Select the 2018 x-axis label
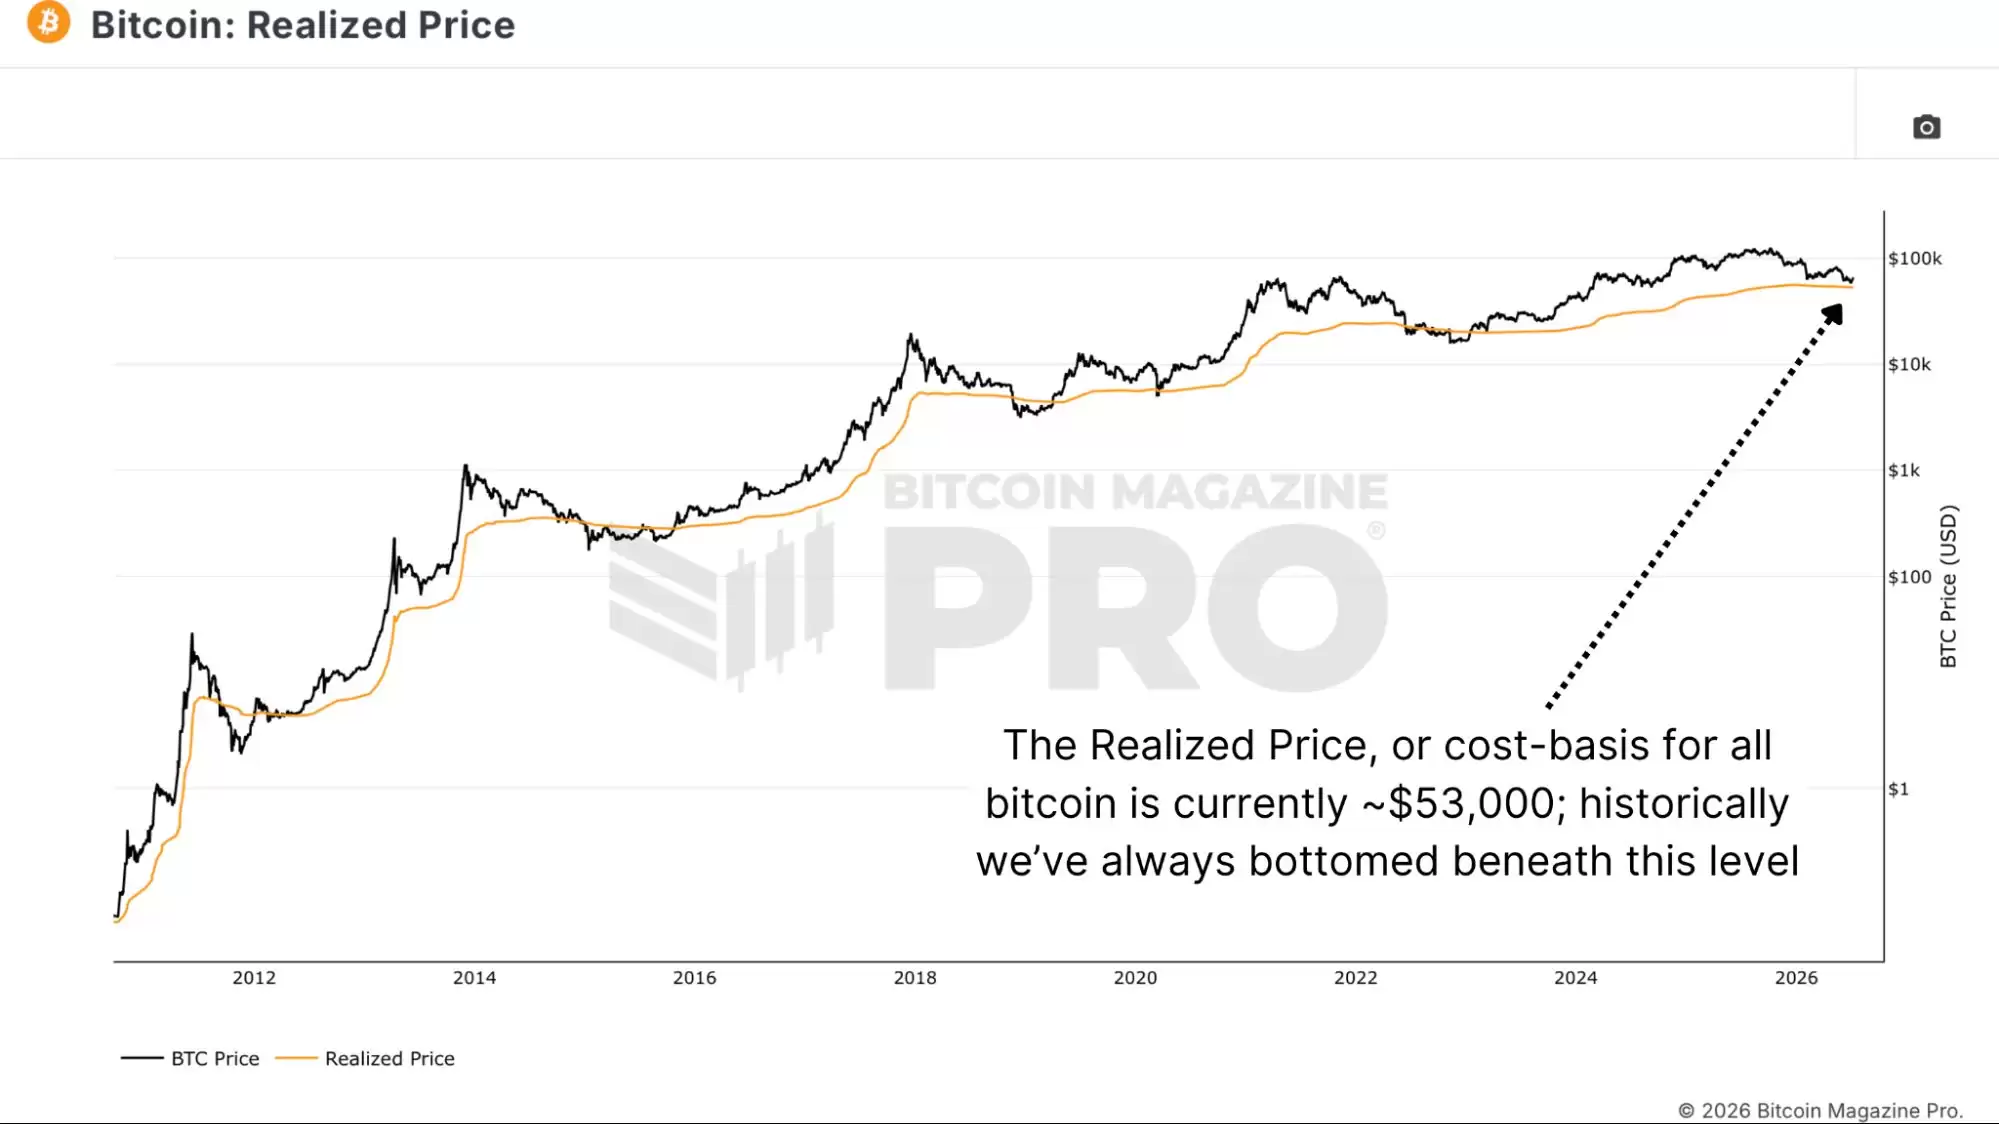1999x1124 pixels. point(915,978)
